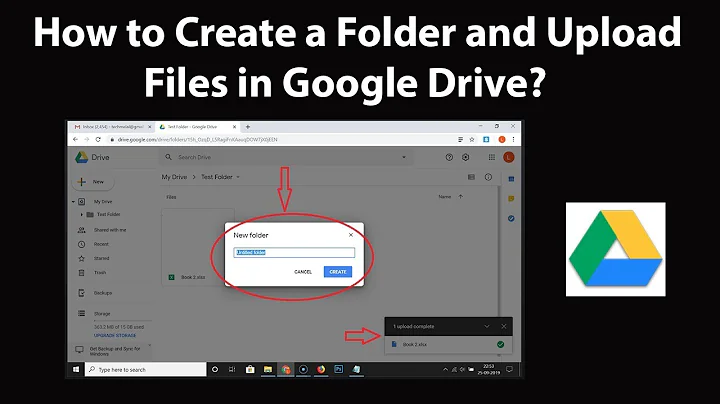The image size is (720, 404).
Task: Open Keep notes icon in right side panel
Action: coord(511,199)
